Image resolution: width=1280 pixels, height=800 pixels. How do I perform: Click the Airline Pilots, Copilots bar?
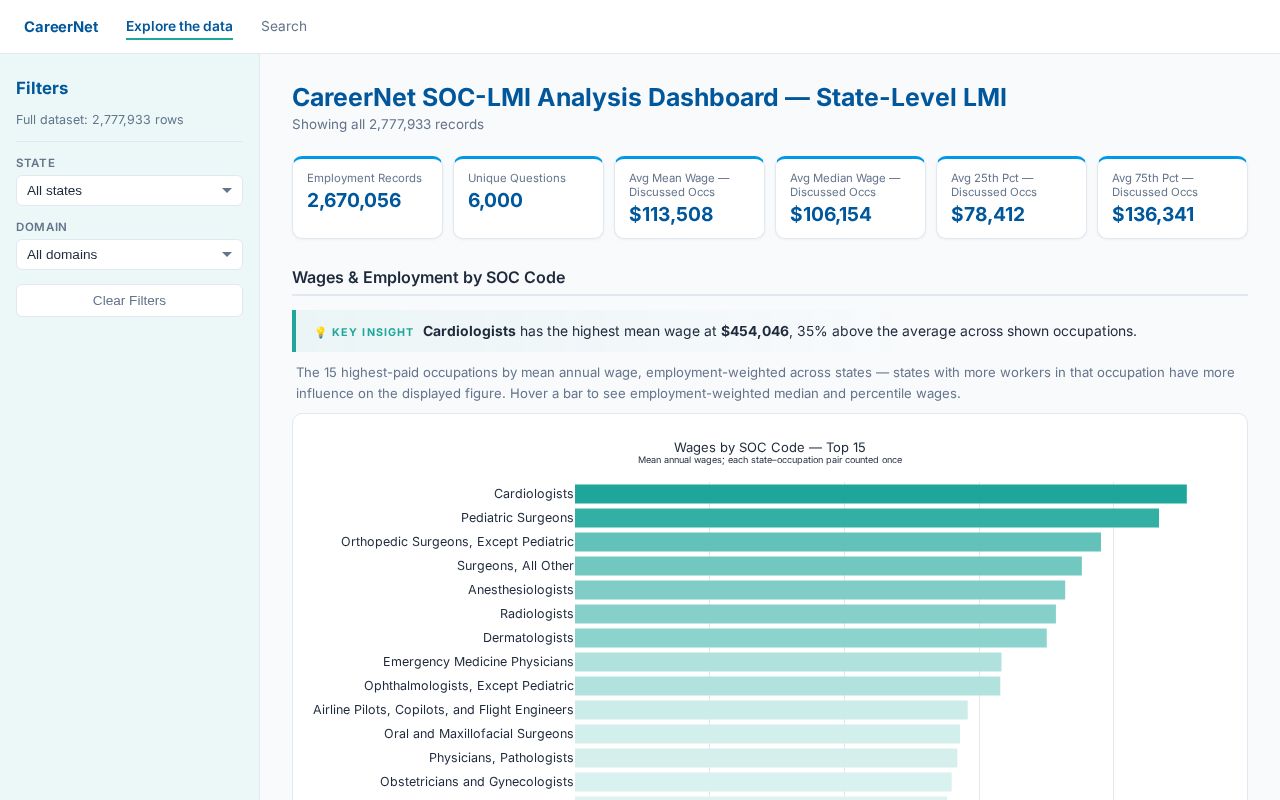[771, 710]
